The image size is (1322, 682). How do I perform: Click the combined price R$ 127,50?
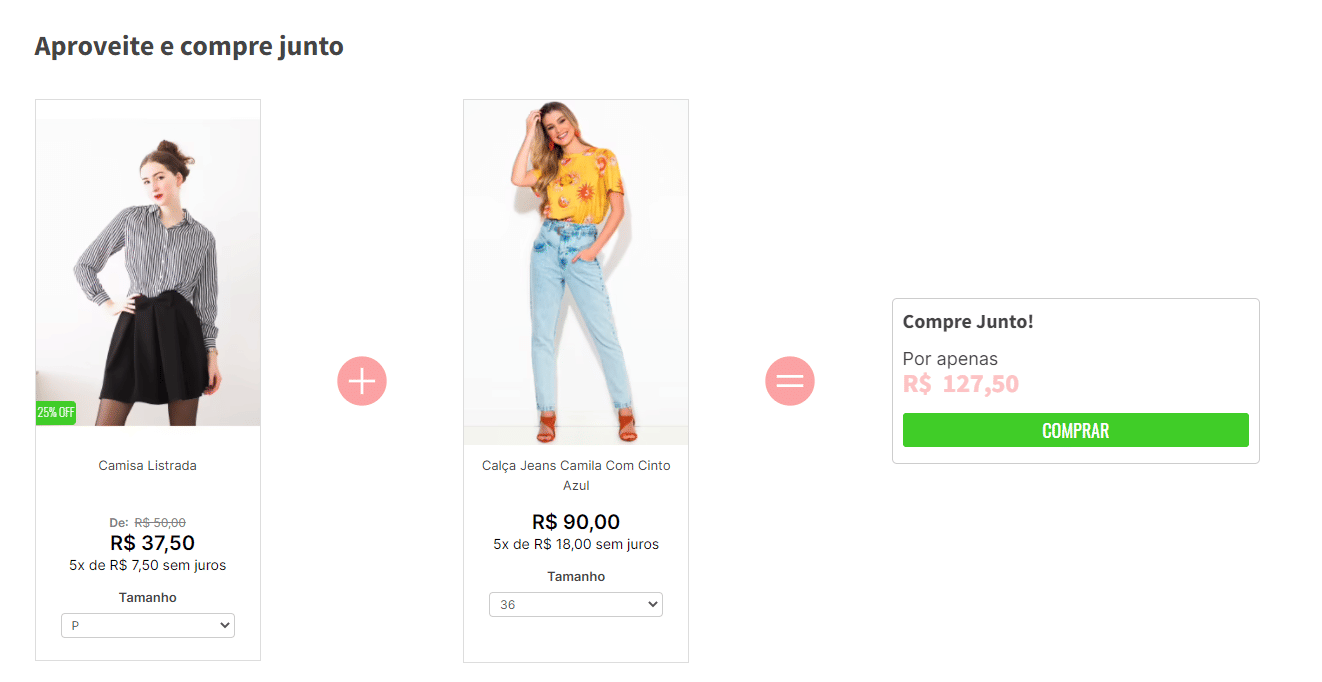coord(961,384)
